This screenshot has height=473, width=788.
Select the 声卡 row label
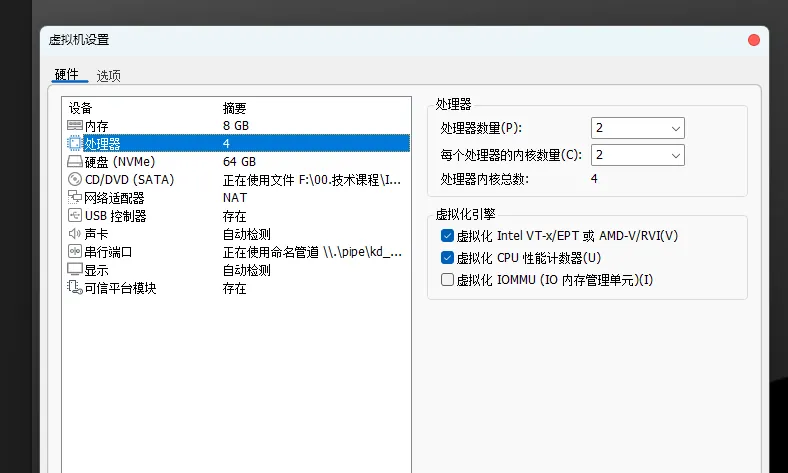click(96, 234)
